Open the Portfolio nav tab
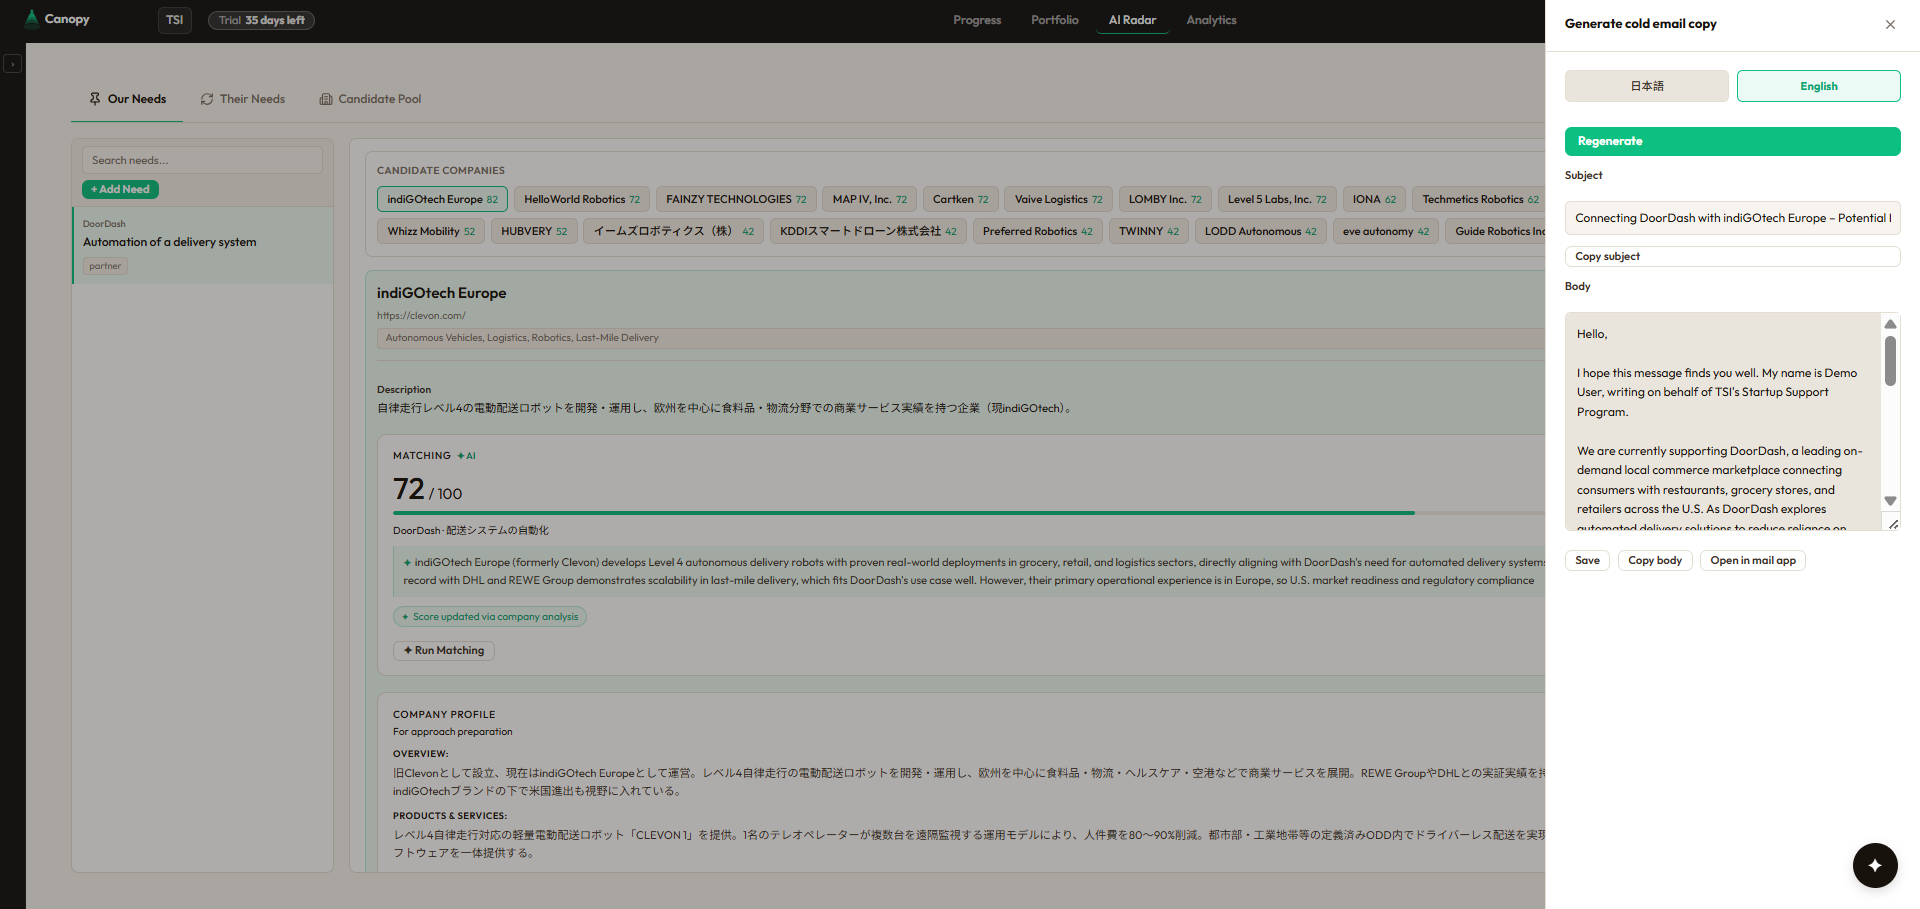Screen dimensions: 1920x909 click(x=1055, y=20)
